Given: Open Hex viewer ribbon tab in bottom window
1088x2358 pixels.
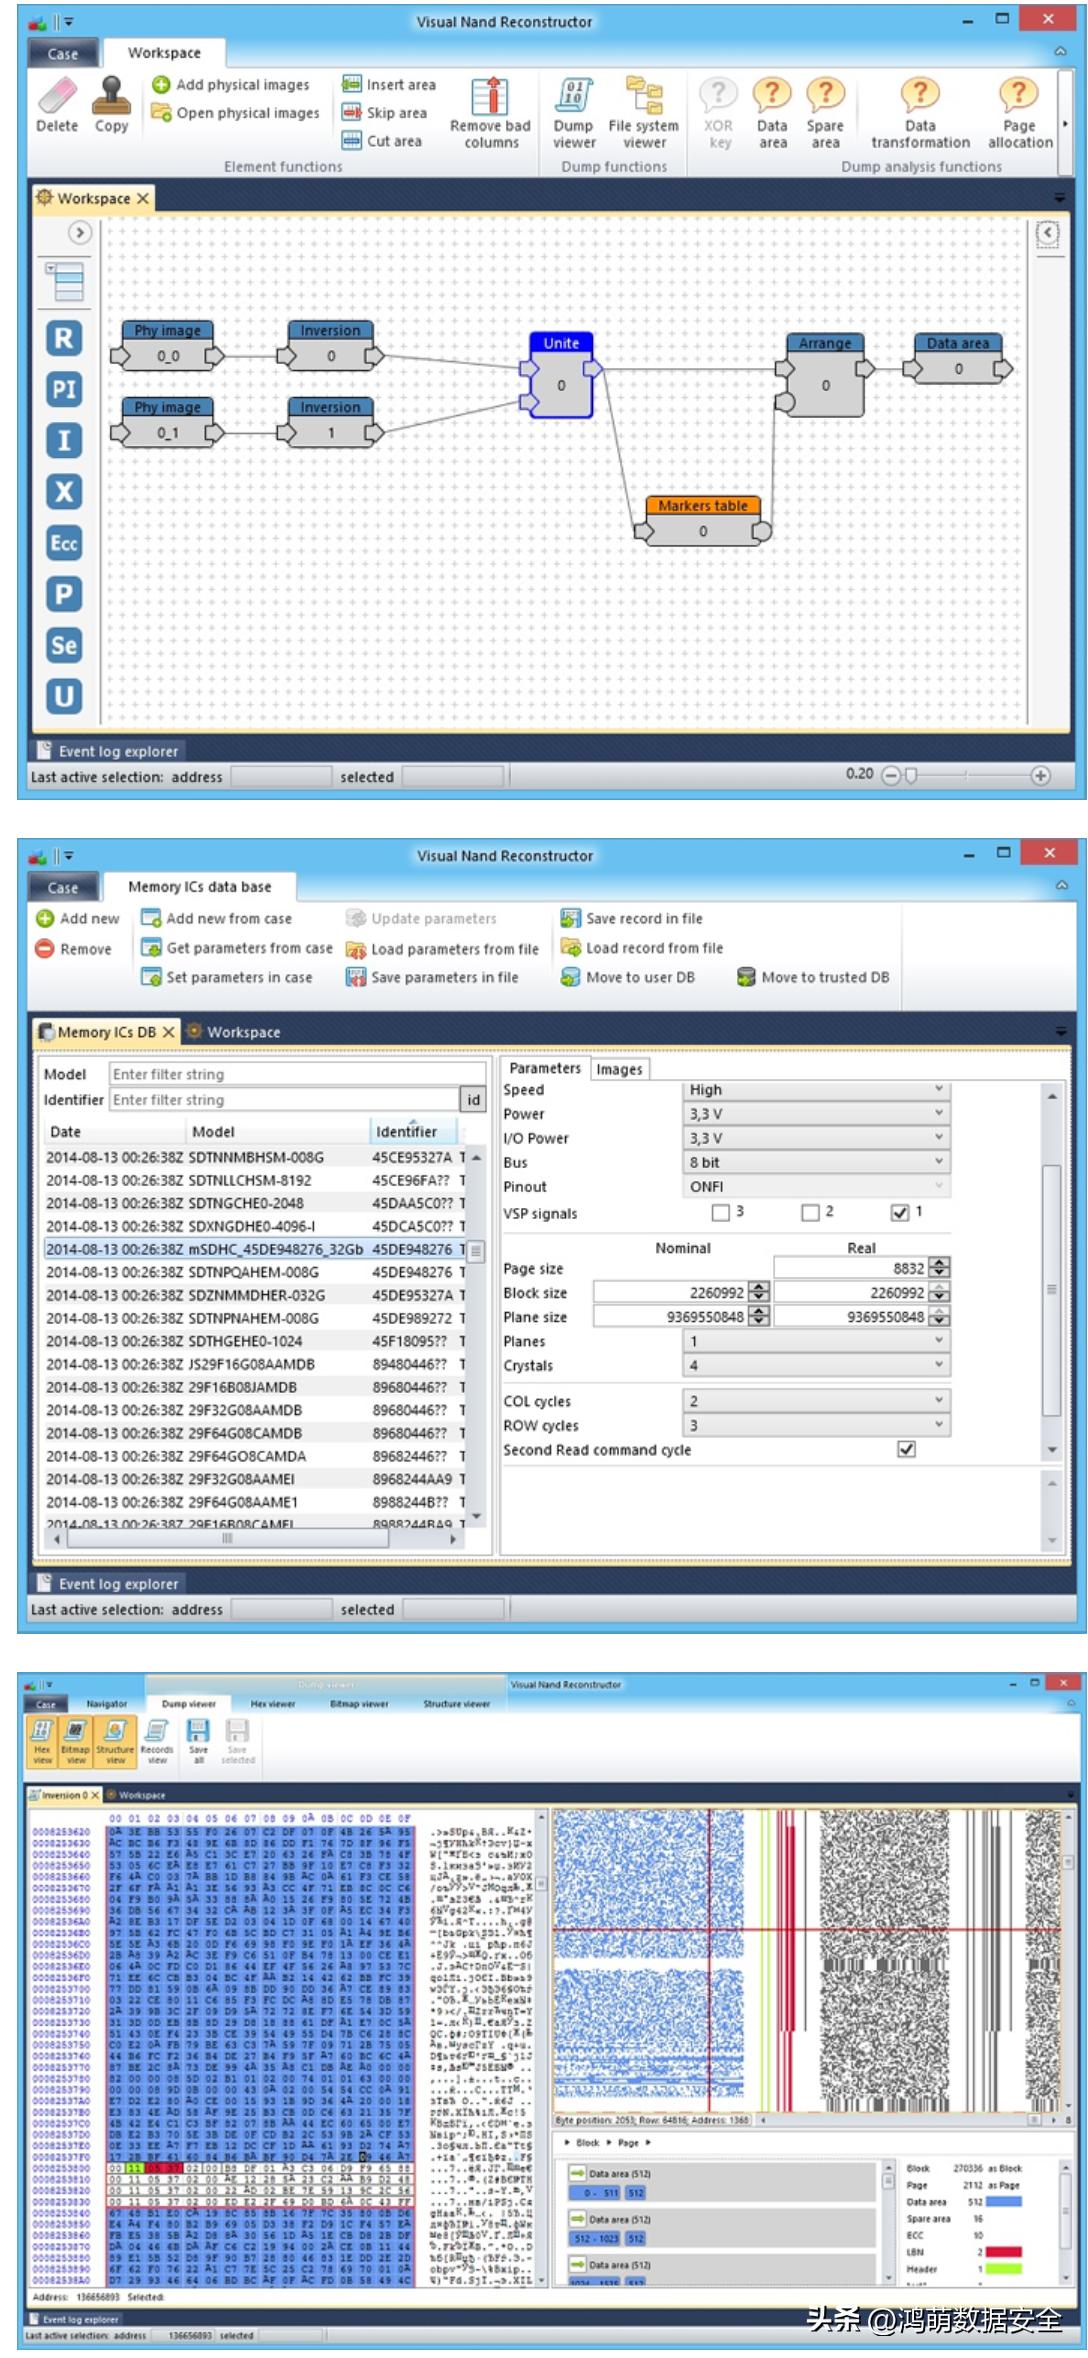Looking at the screenshot, I should click(x=272, y=1703).
